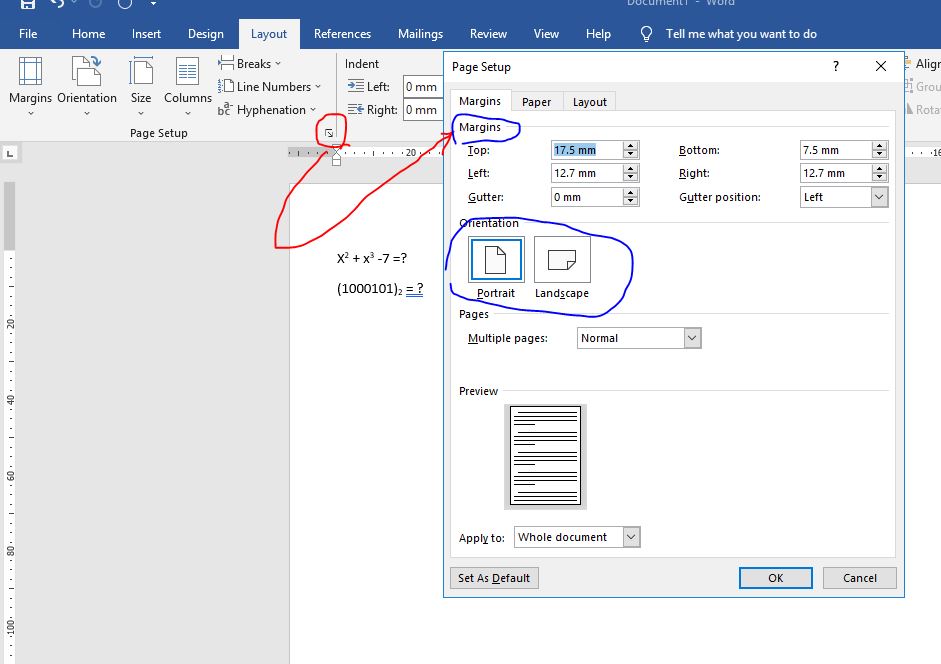Click the Tell me lightbulb icon

tap(647, 34)
